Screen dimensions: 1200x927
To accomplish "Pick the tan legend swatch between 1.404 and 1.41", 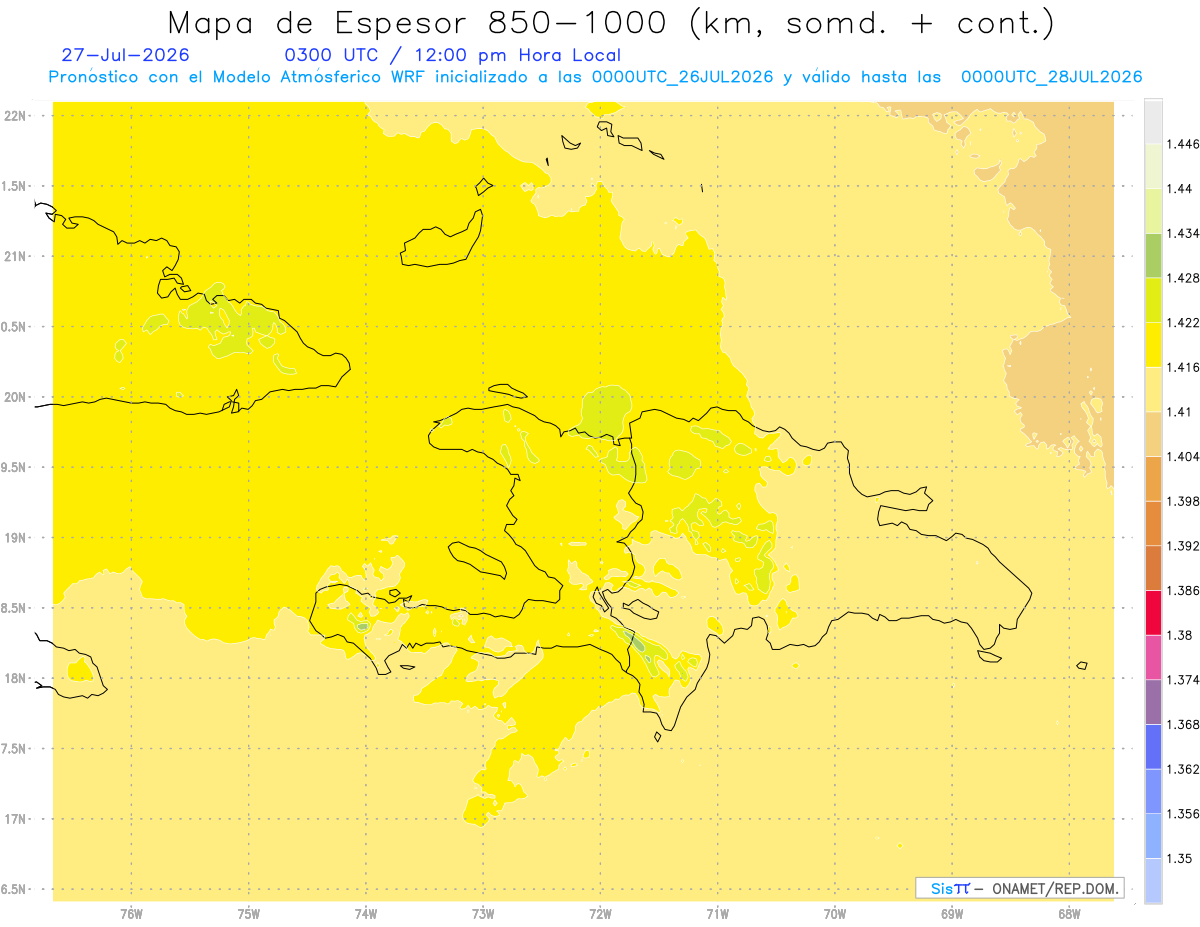I will click(1153, 434).
